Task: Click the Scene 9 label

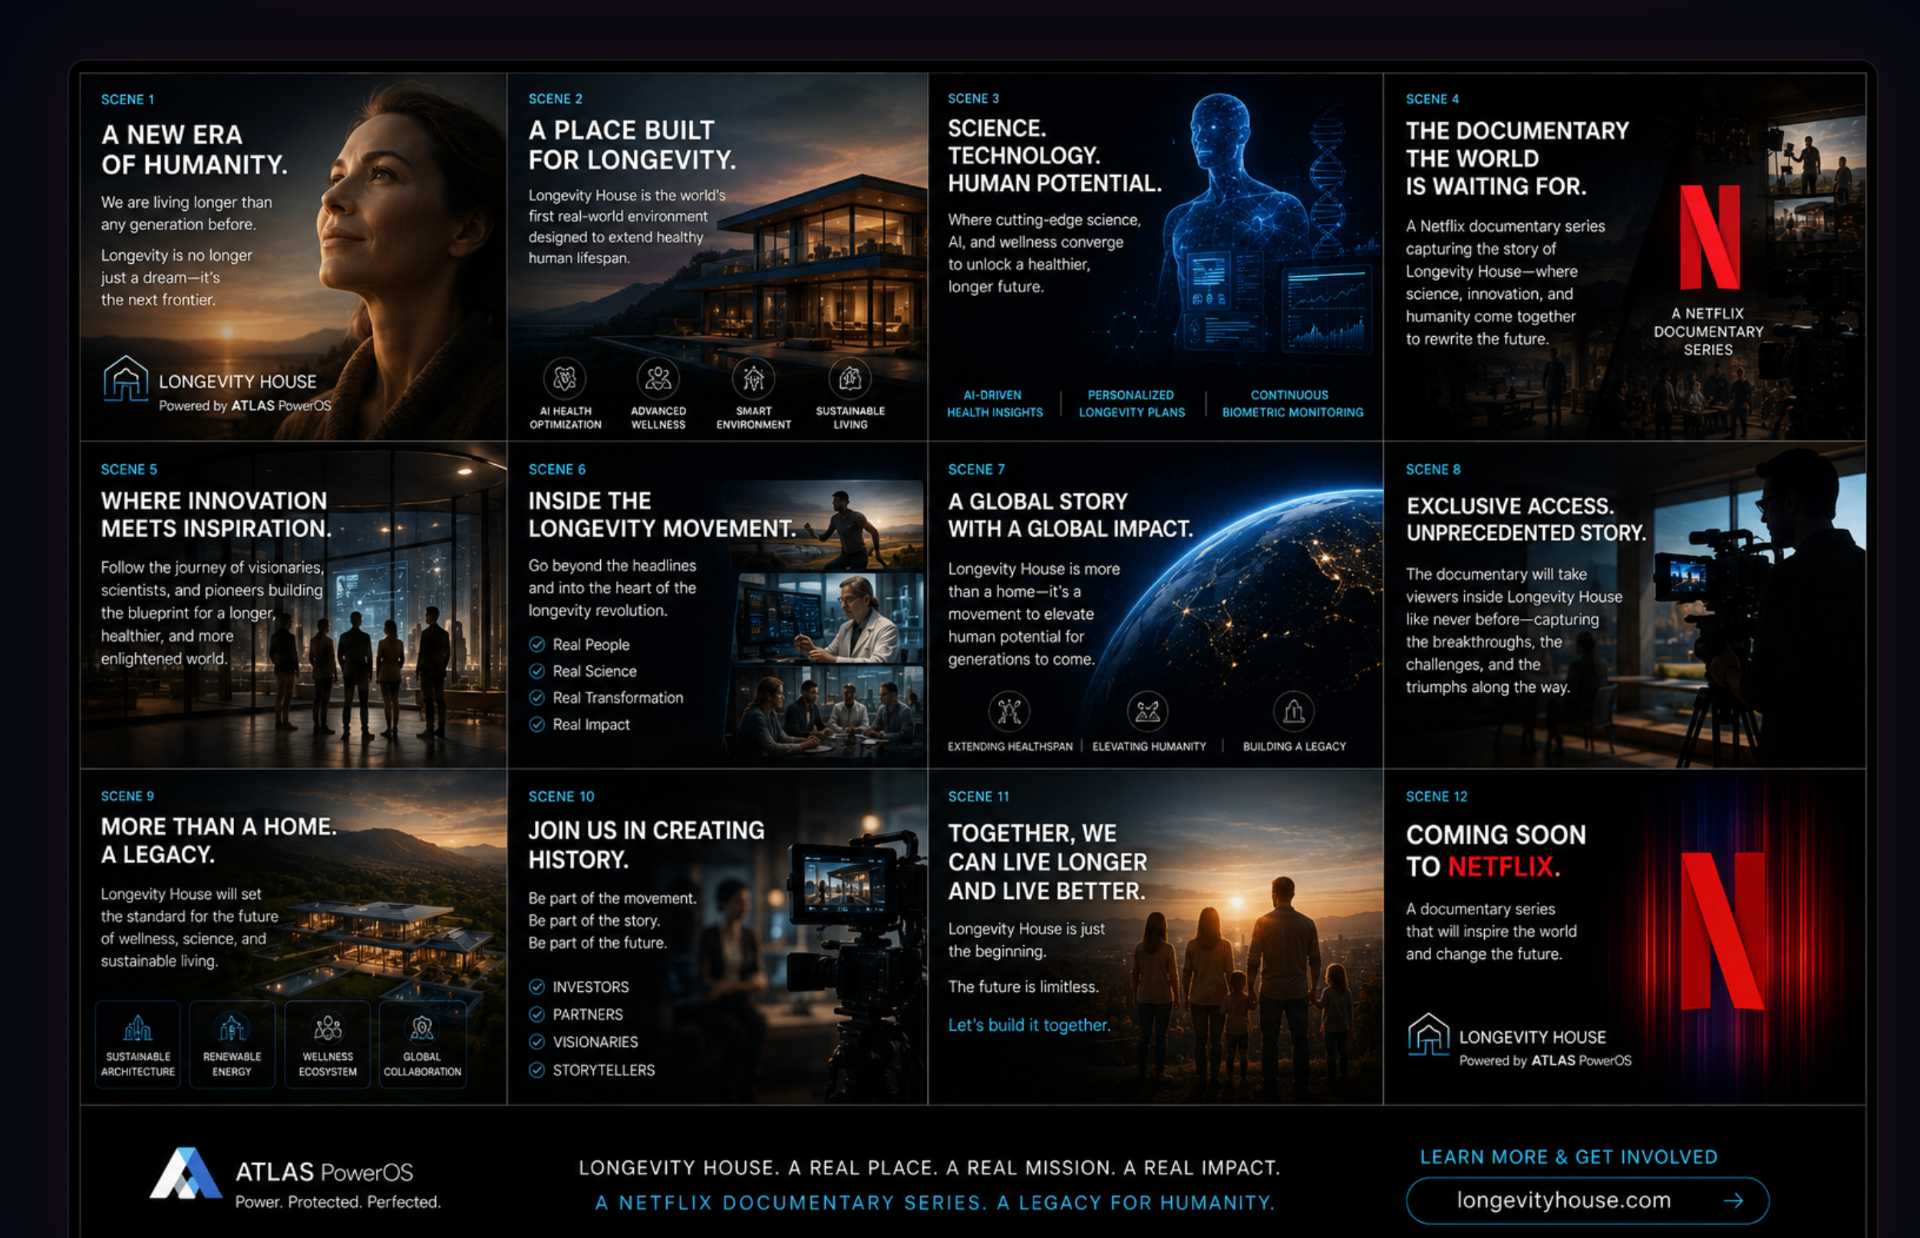Action: pos(127,796)
